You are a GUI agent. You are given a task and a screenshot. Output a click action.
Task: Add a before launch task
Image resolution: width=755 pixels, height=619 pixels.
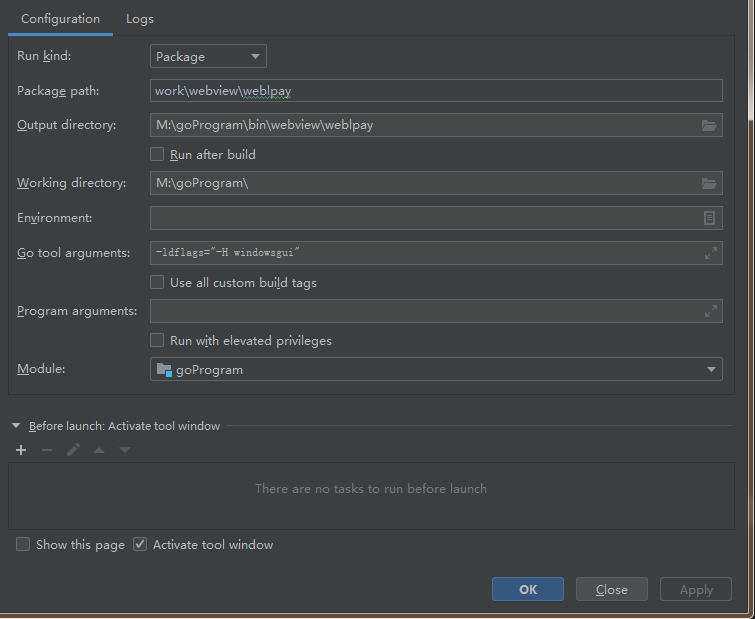click(x=21, y=450)
